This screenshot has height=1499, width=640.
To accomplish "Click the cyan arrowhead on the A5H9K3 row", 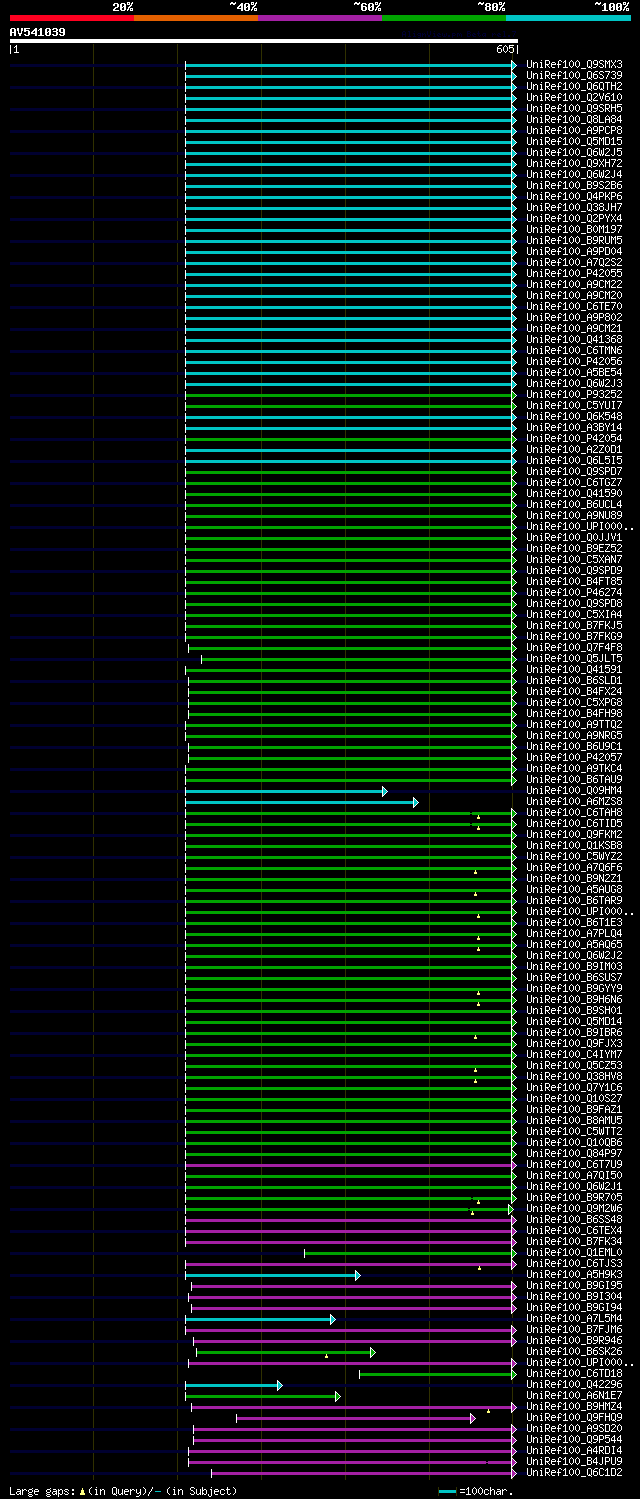I will pos(357,1275).
